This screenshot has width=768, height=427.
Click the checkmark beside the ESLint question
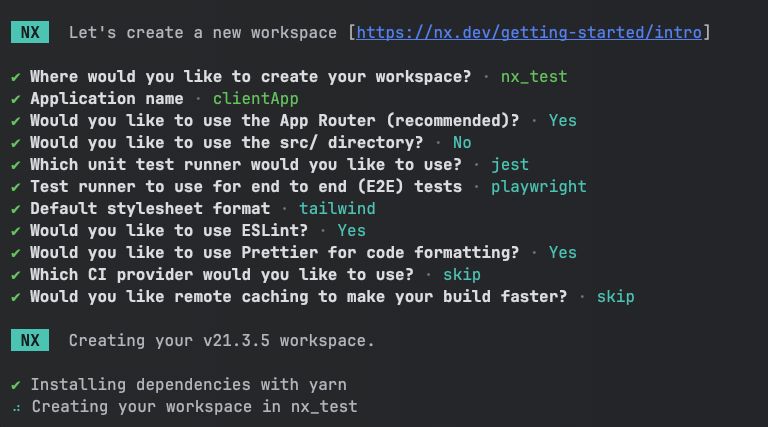click(16, 231)
